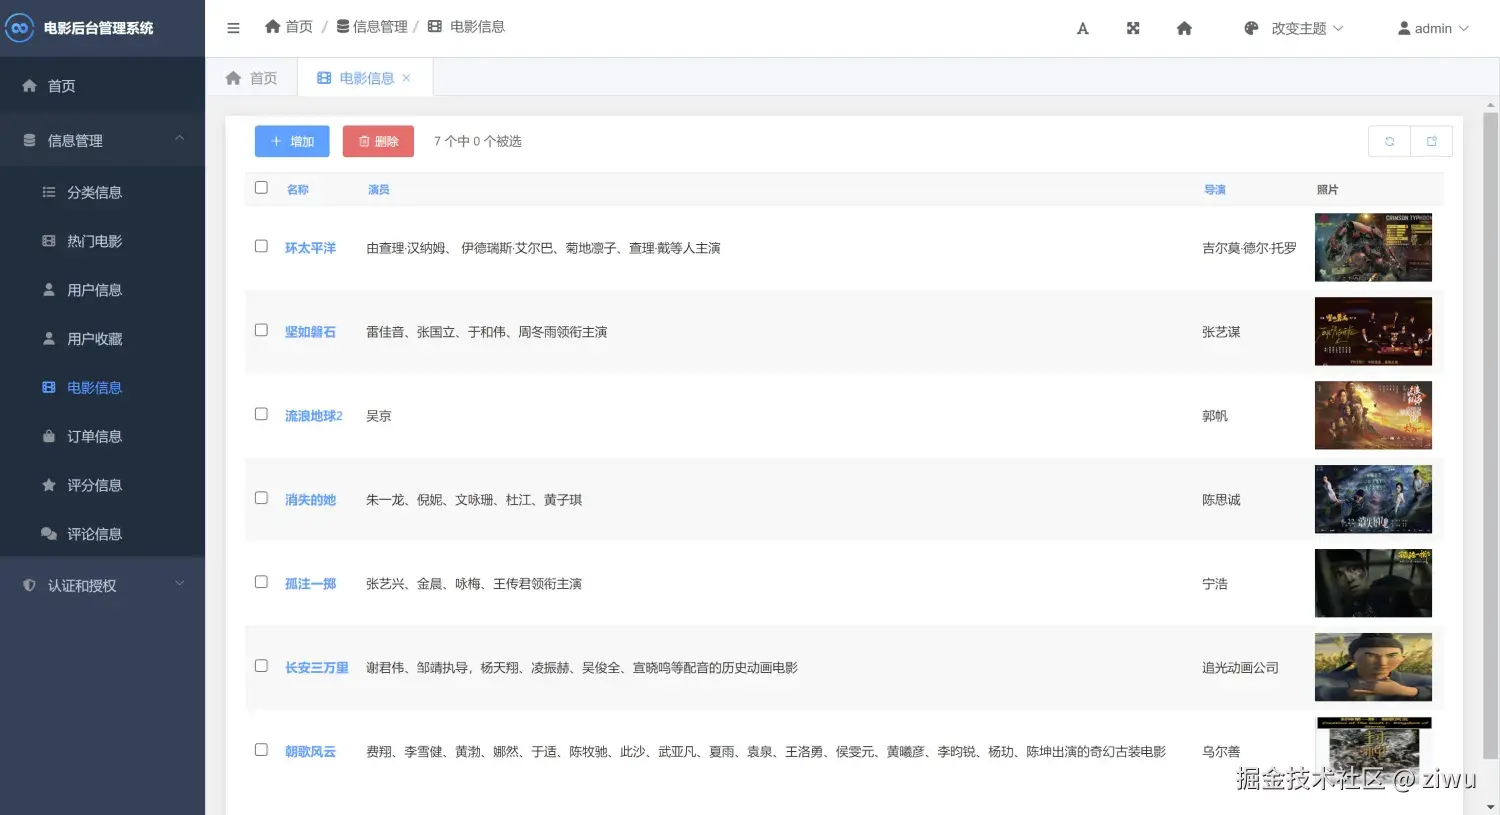Click the film icon beside 热门电影
The height and width of the screenshot is (815, 1500).
(49, 241)
